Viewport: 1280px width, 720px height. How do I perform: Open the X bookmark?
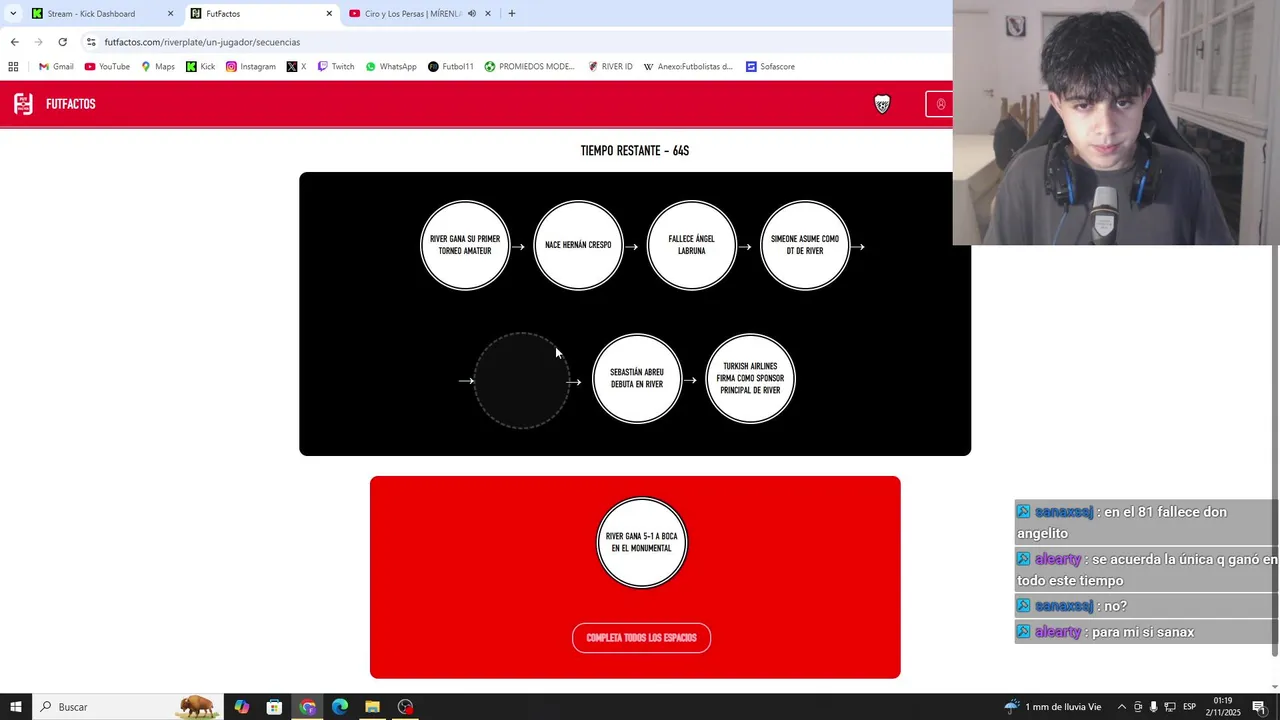click(296, 67)
